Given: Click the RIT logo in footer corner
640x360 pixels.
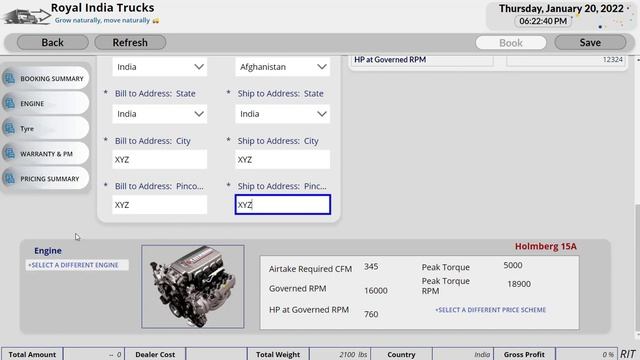Looking at the screenshot, I should pos(628,354).
